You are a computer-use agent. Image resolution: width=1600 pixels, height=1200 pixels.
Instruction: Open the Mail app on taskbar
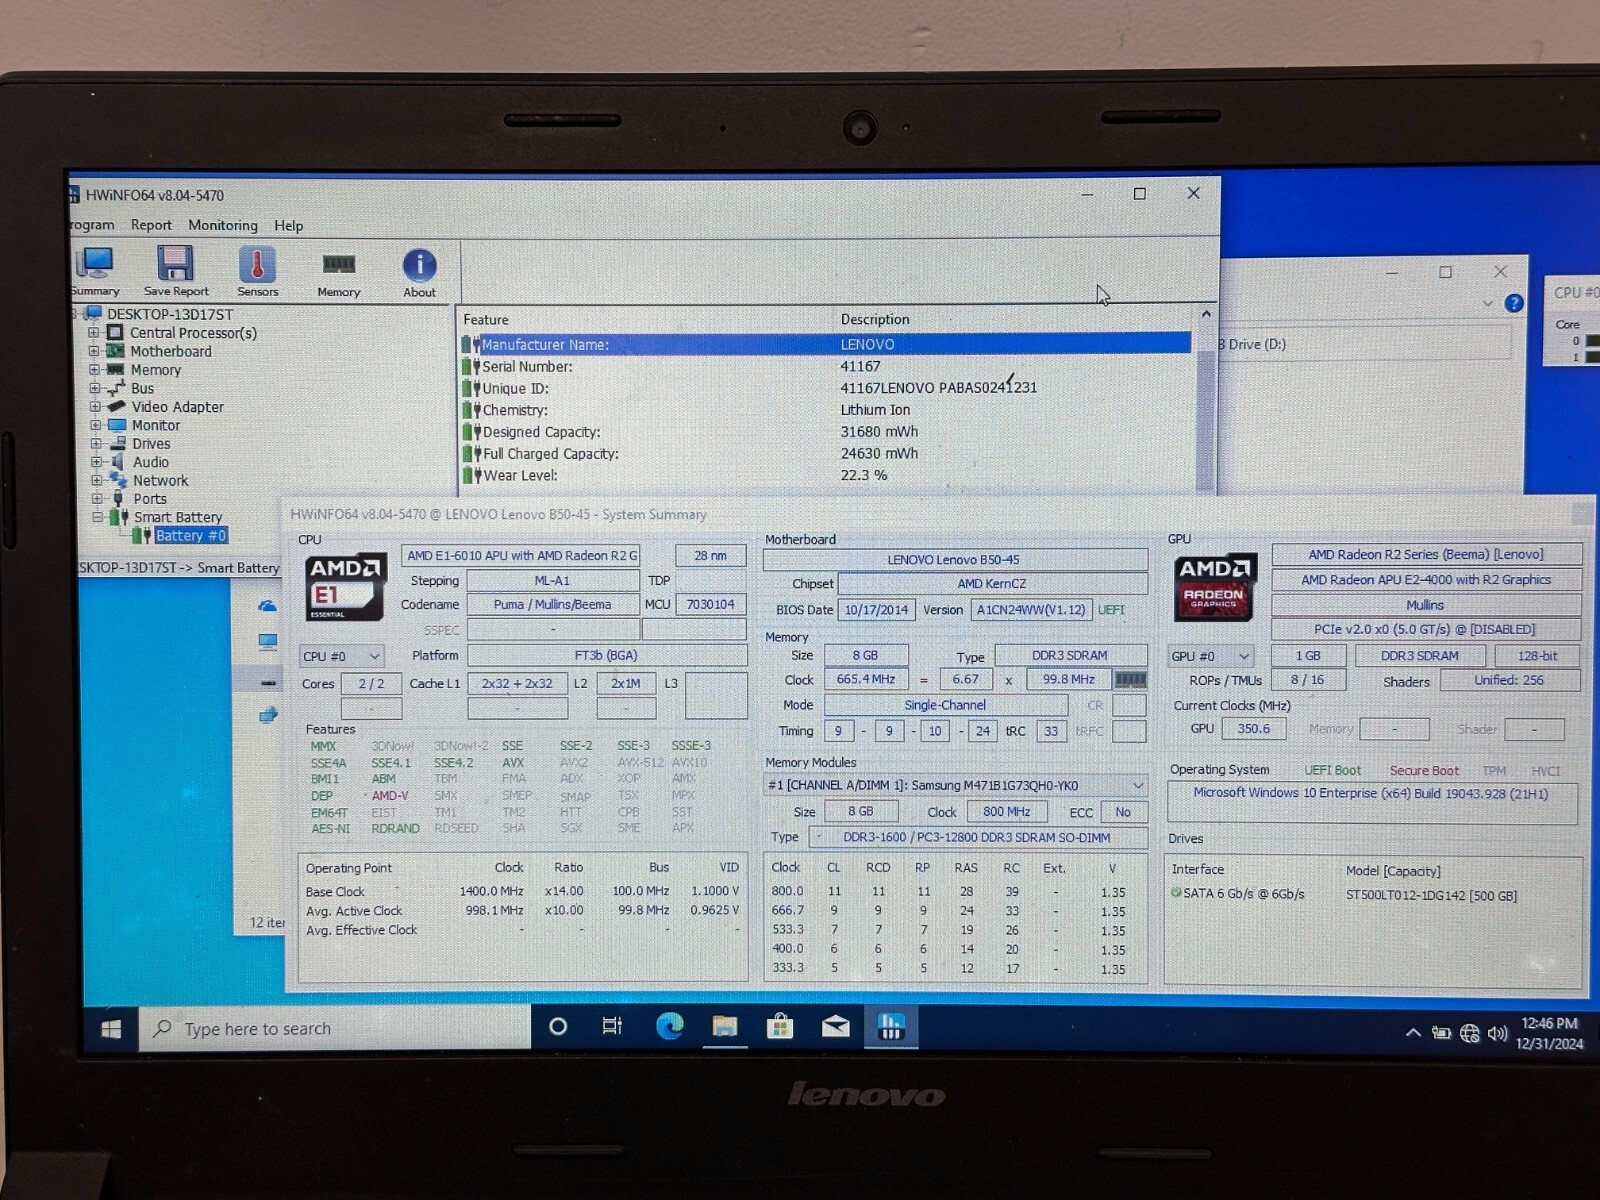(835, 1026)
